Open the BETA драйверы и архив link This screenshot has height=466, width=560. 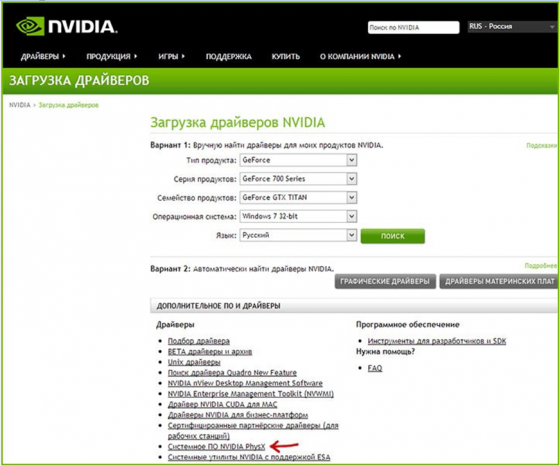tap(210, 352)
